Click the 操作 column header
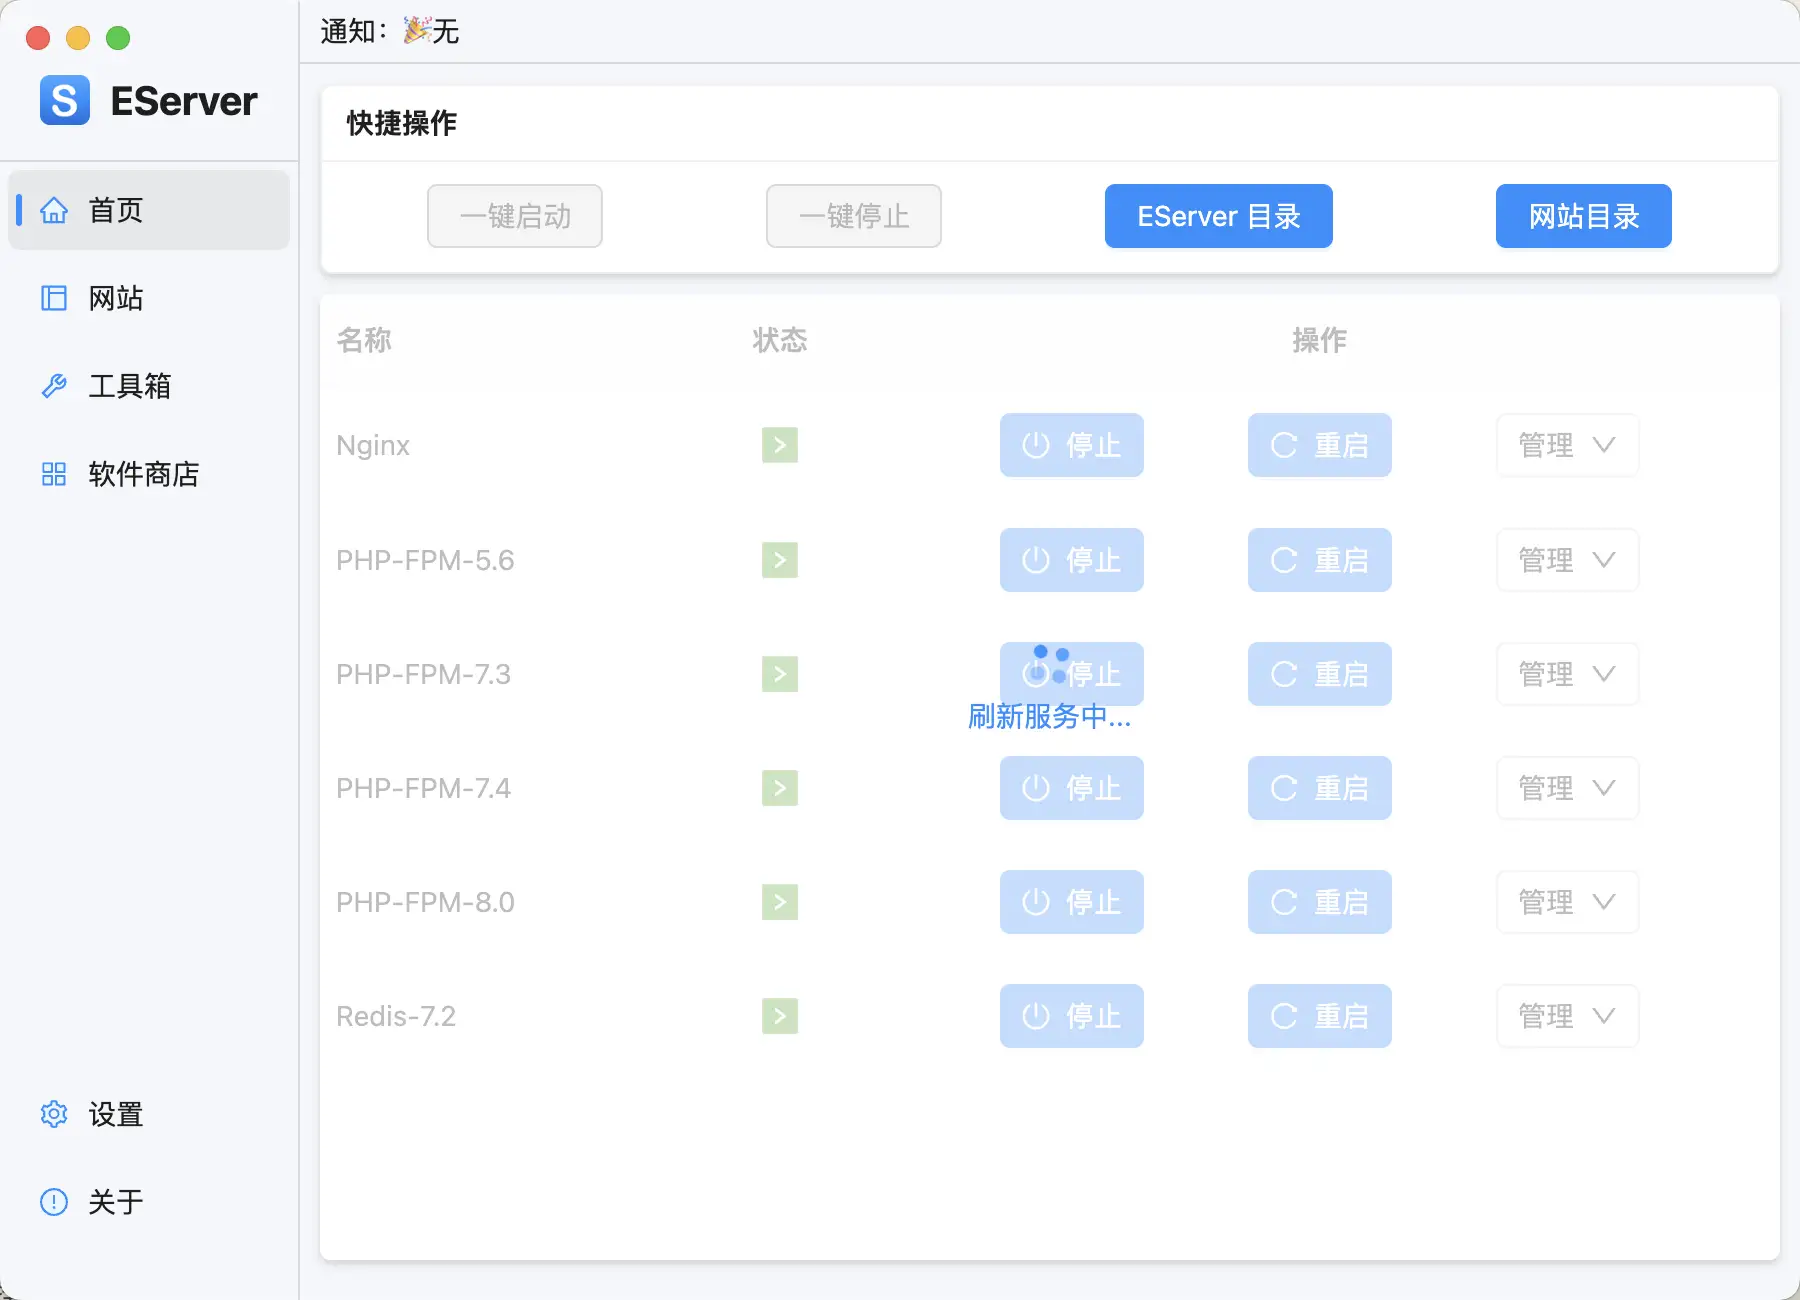 pos(1320,340)
